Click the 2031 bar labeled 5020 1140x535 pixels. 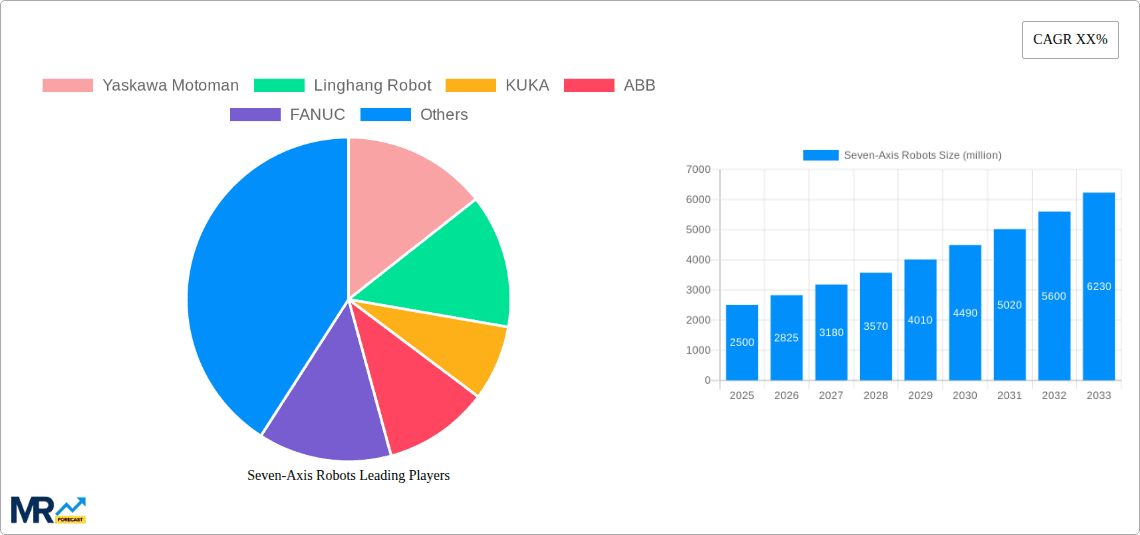(1010, 305)
